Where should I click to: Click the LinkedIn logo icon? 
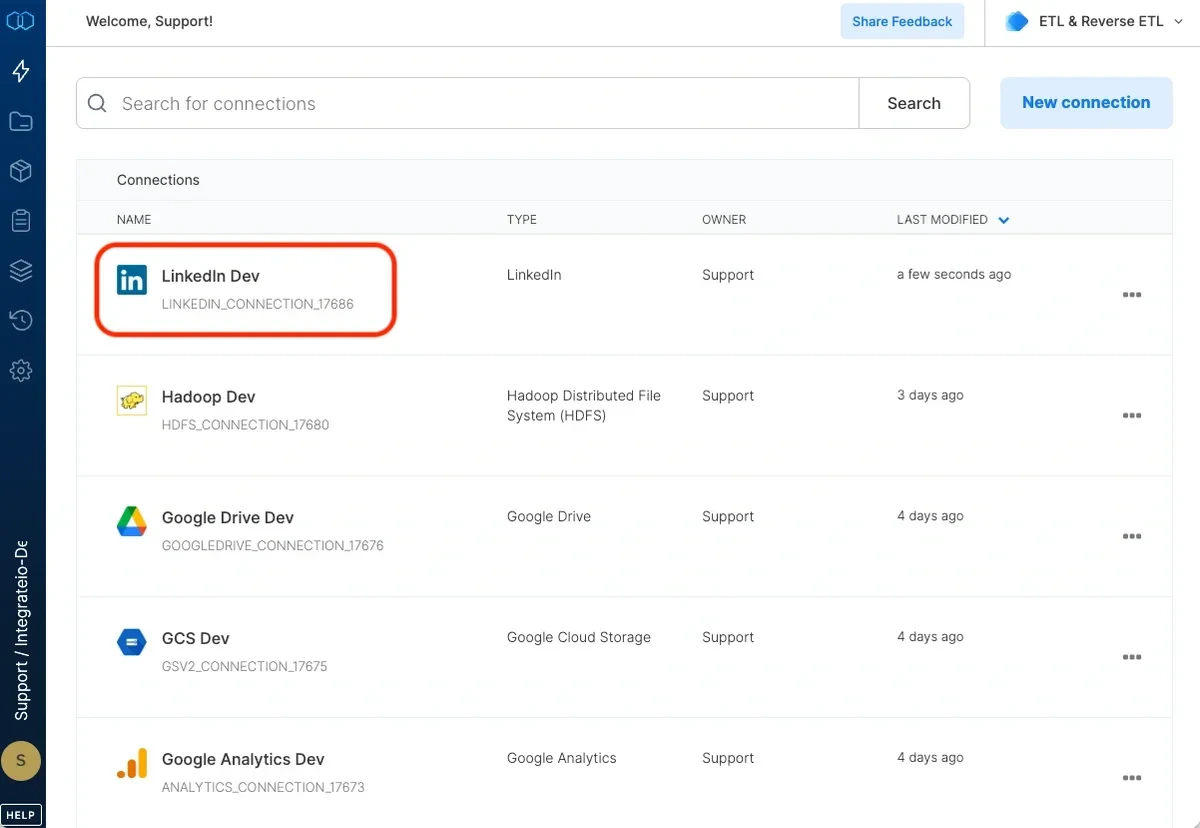click(132, 280)
